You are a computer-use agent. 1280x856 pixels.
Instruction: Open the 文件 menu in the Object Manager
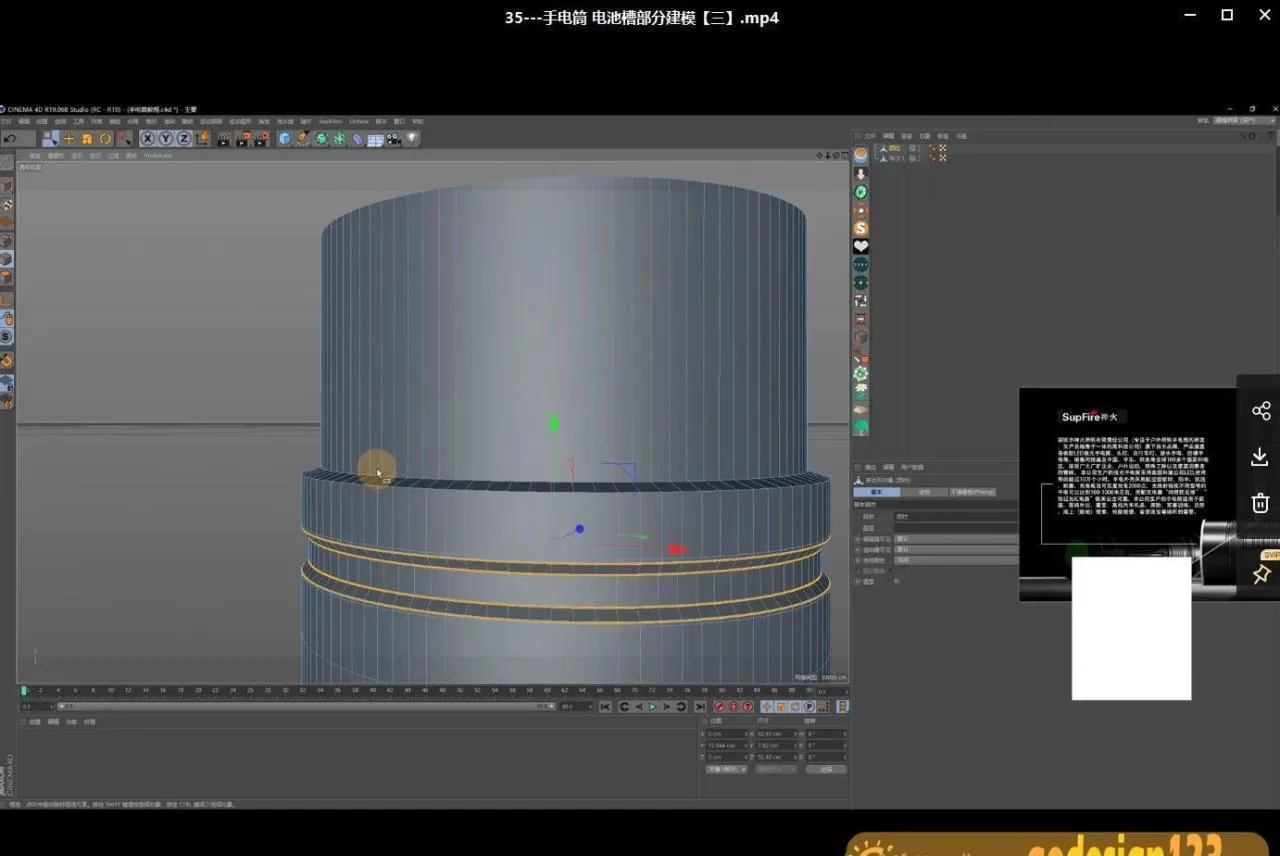point(860,135)
